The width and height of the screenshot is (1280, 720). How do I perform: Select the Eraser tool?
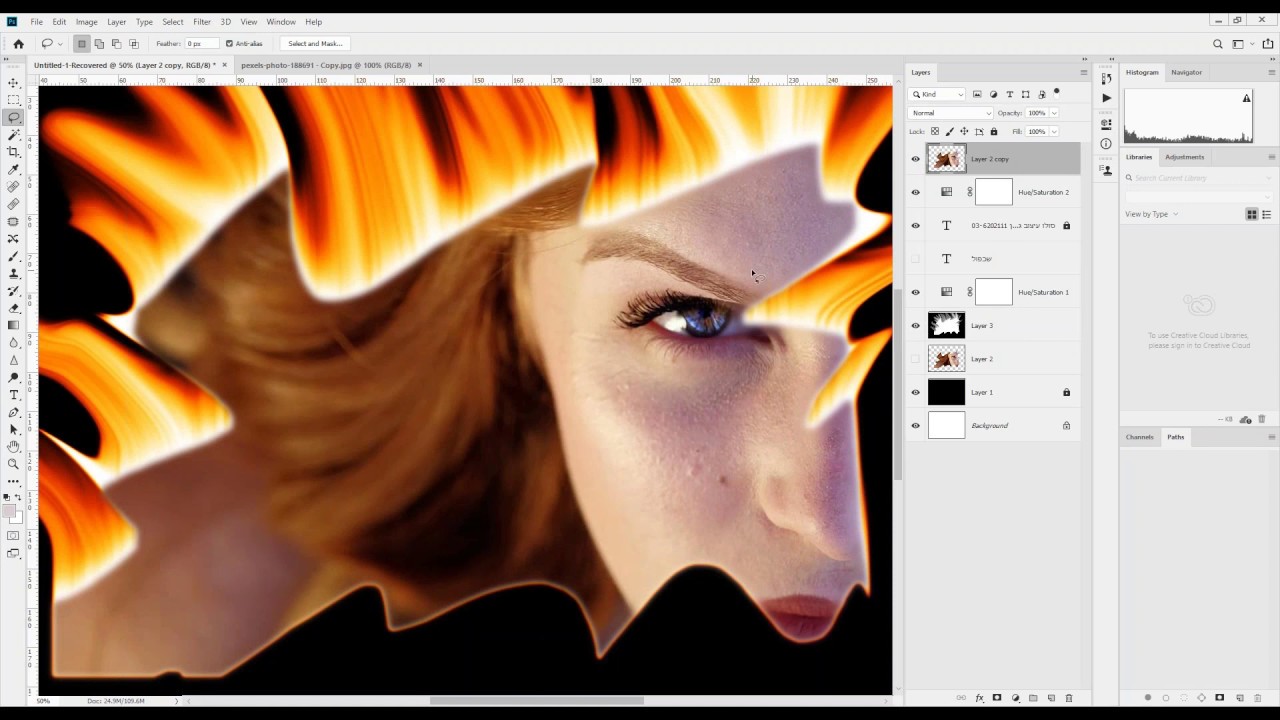point(13,308)
